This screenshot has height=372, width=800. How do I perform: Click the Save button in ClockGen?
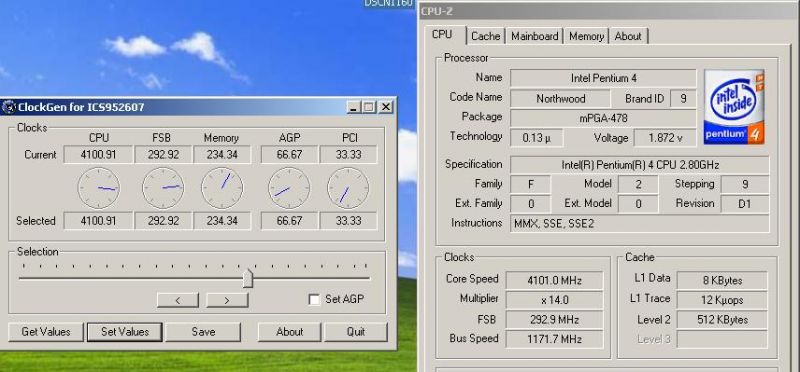point(203,332)
